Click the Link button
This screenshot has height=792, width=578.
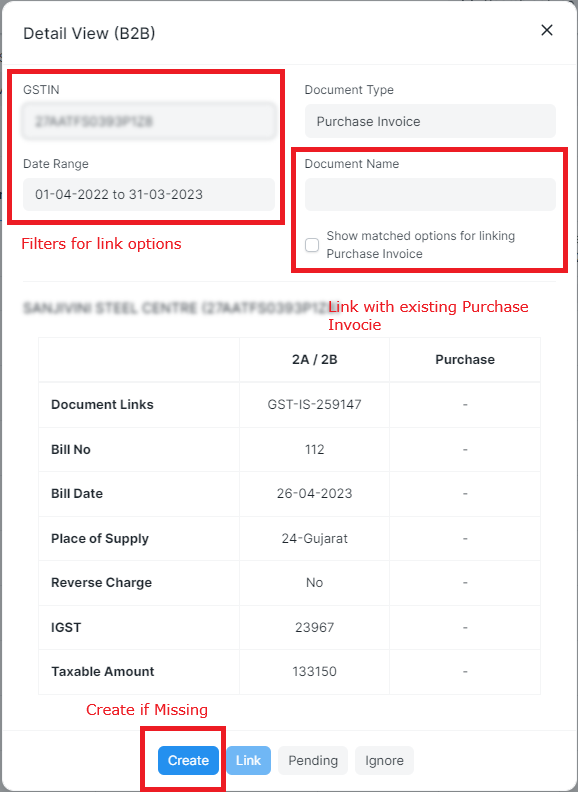(x=249, y=760)
